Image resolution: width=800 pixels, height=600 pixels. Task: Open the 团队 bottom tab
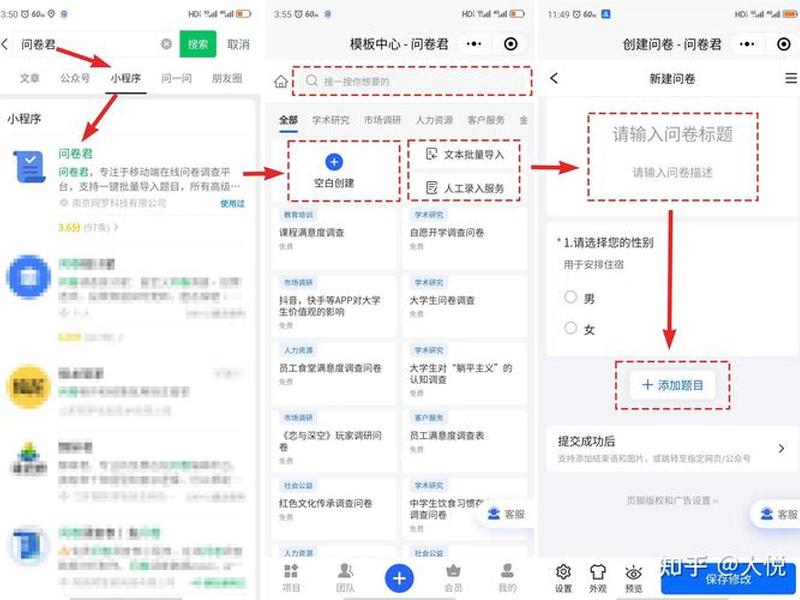345,578
